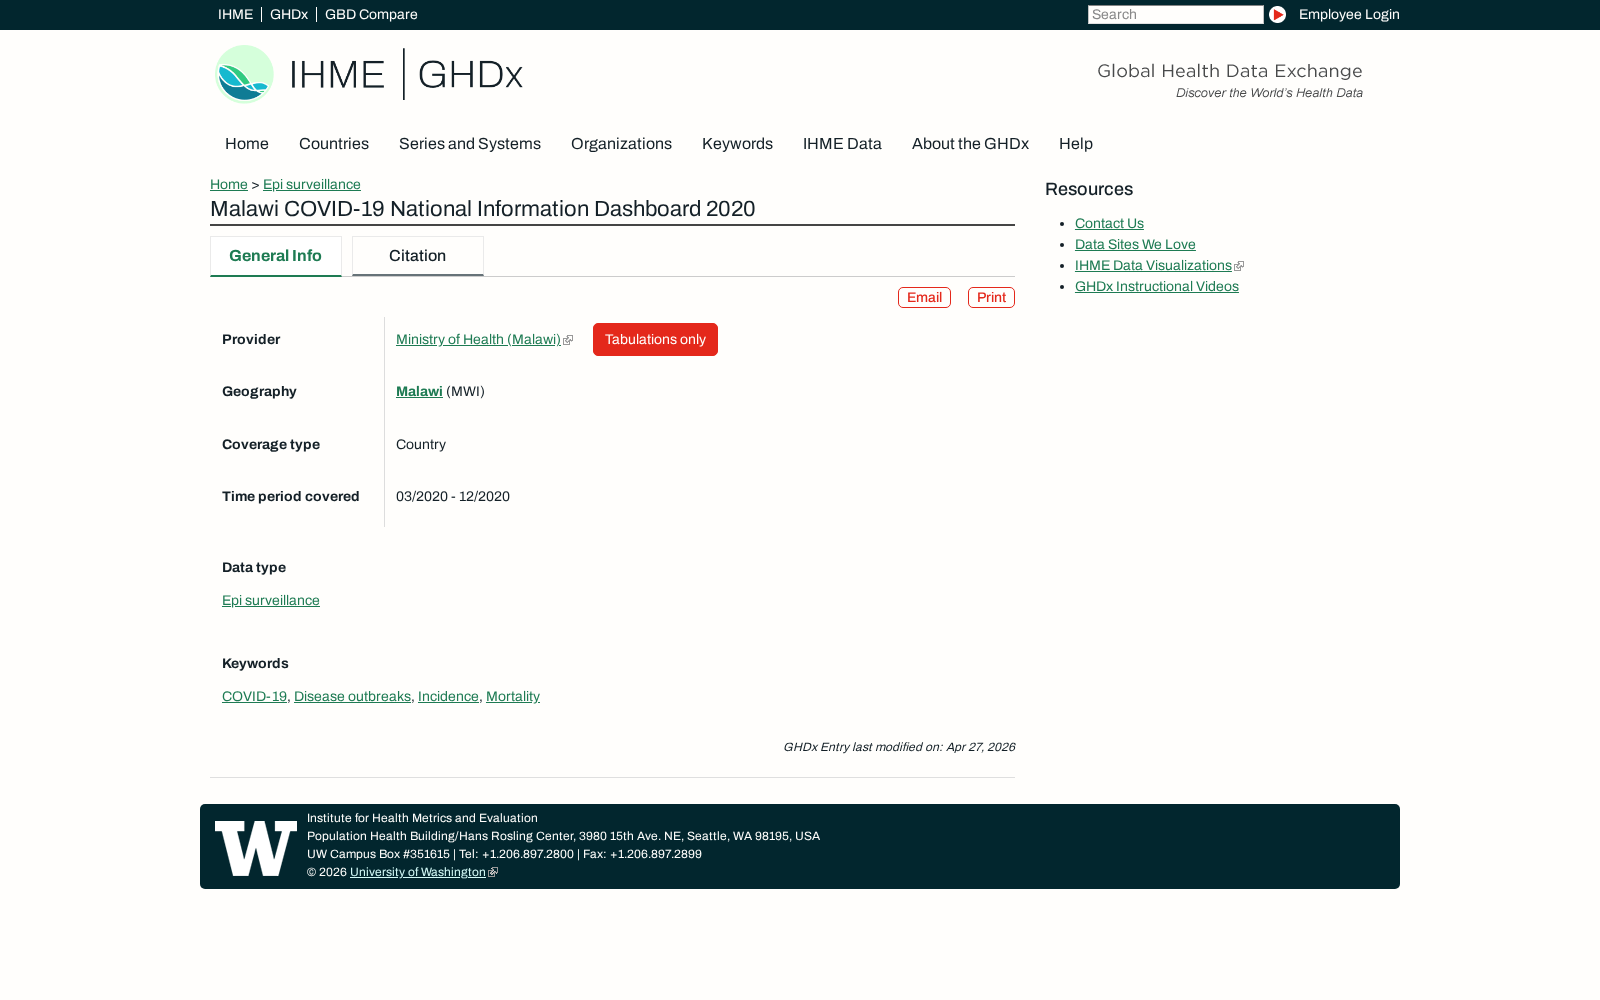Click the Email button
The image size is (1600, 1000).
[924, 298]
